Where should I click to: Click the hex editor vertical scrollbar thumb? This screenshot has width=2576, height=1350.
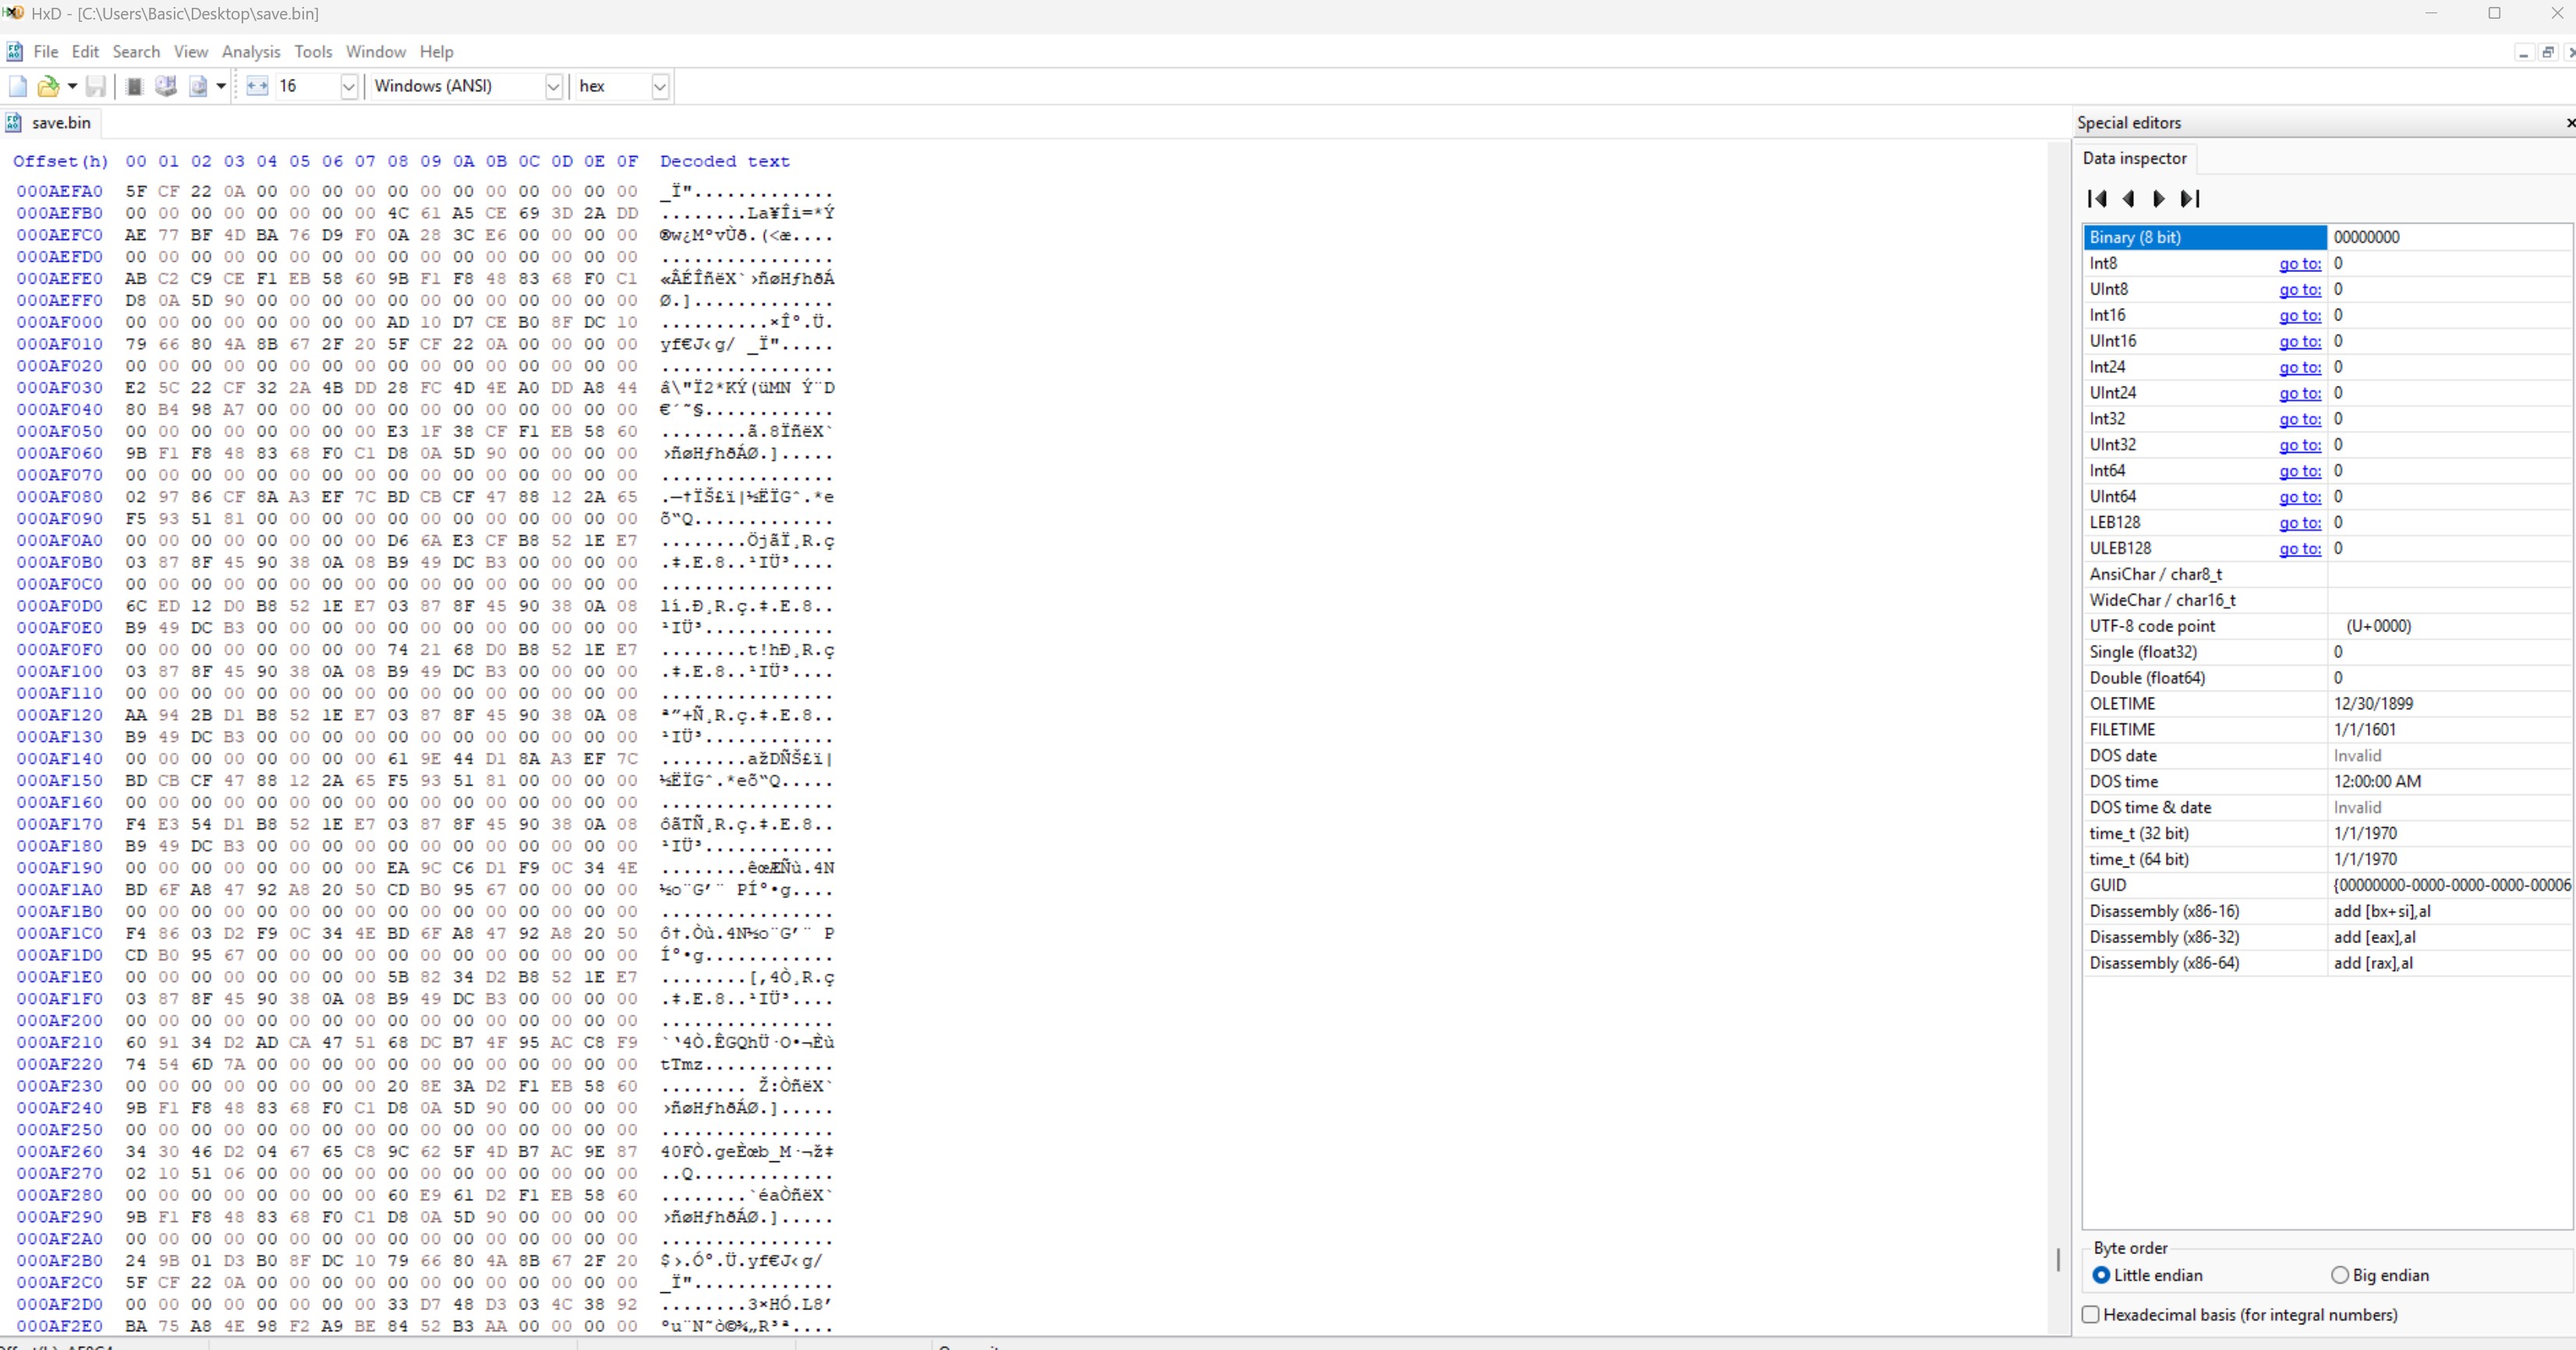(x=2058, y=1260)
